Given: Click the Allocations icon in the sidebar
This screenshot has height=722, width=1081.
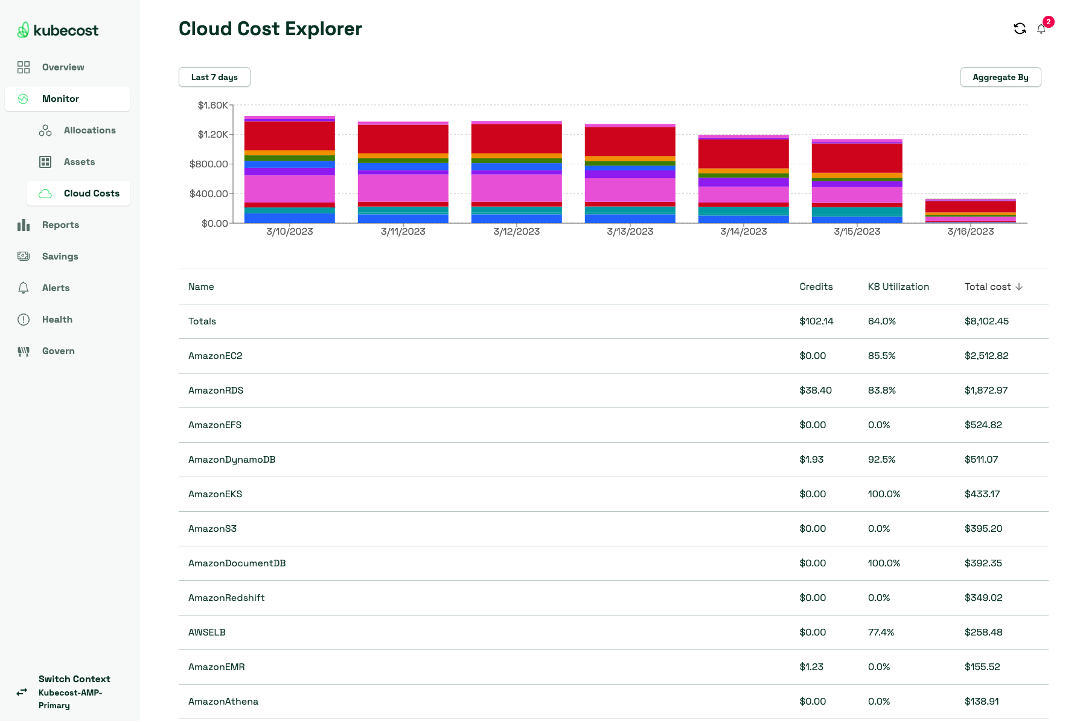Looking at the screenshot, I should coord(44,130).
